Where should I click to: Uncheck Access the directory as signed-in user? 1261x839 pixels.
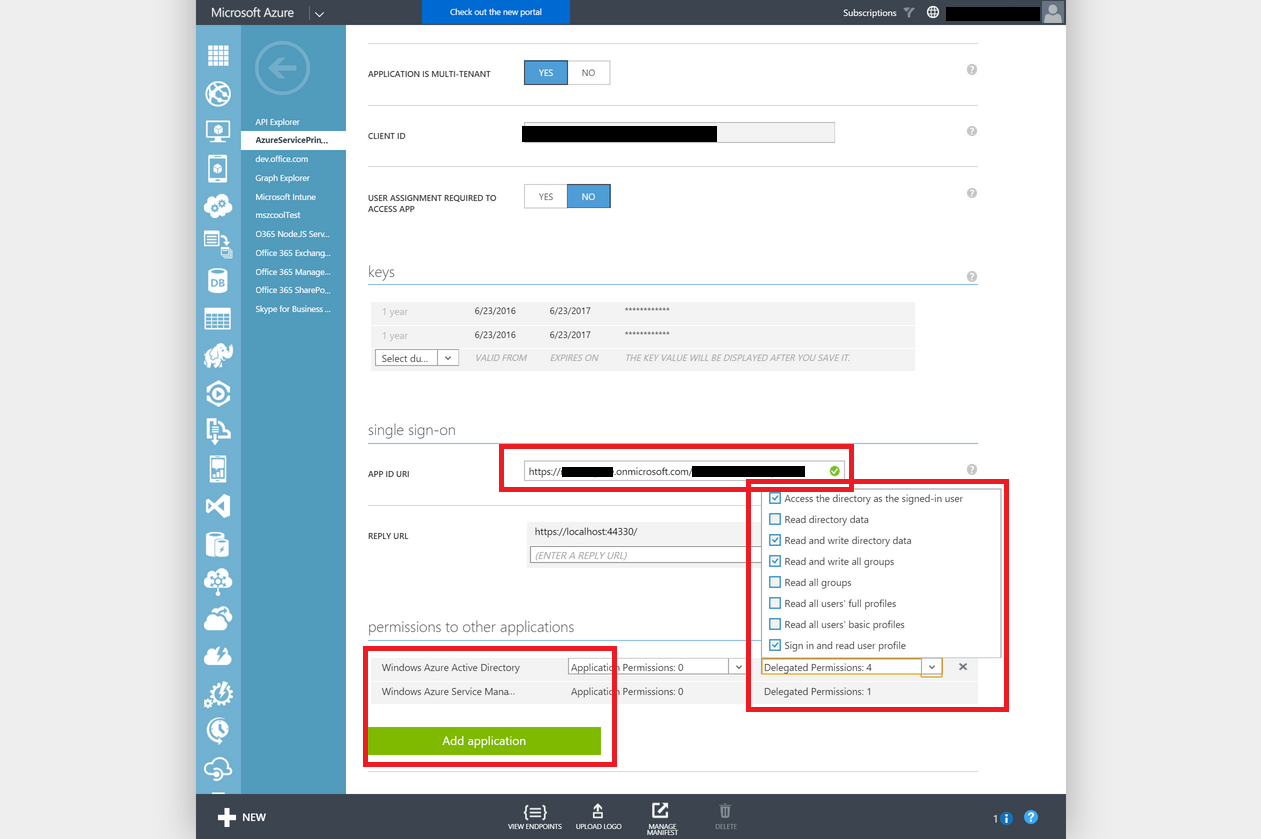775,498
